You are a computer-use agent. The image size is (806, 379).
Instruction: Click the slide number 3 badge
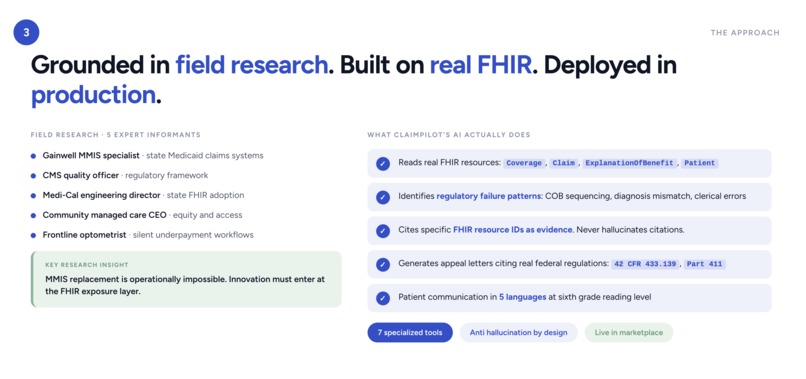pyautogui.click(x=26, y=32)
